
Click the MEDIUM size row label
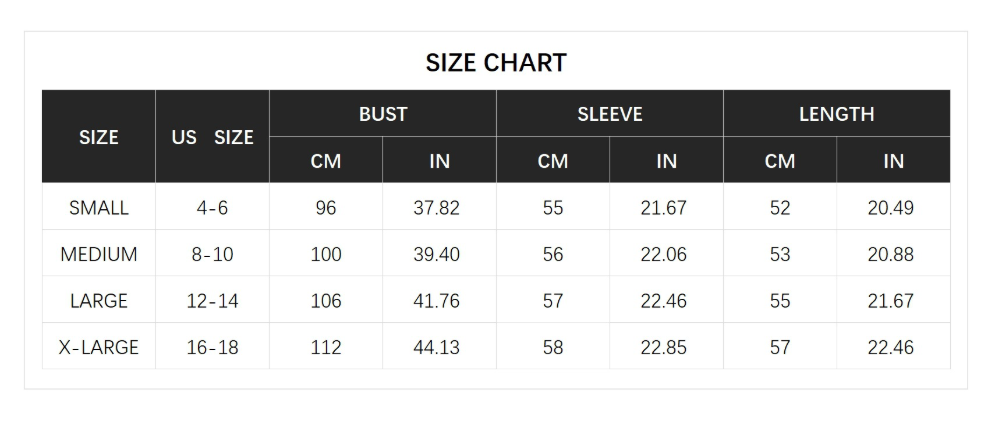click(x=98, y=254)
